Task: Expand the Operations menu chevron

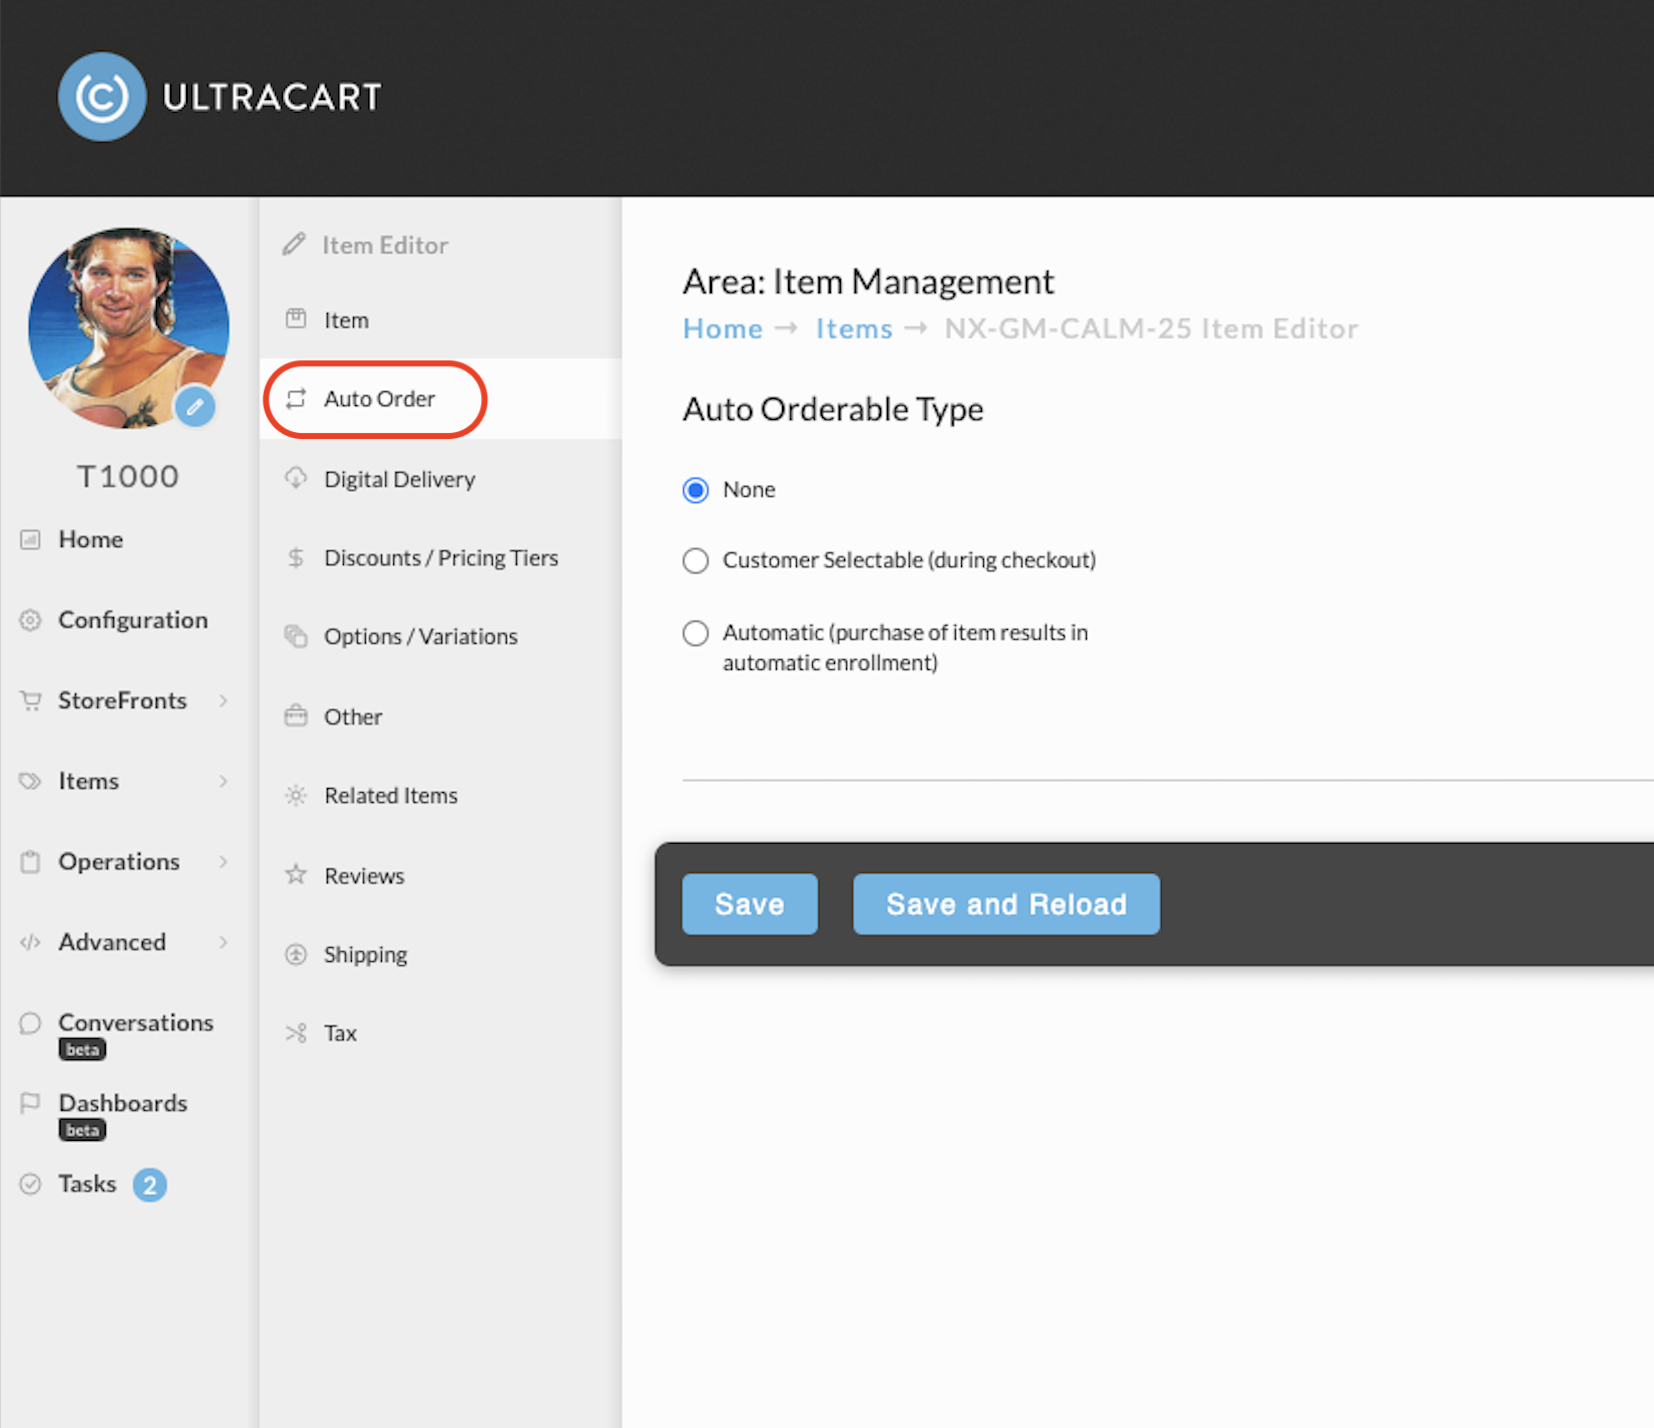Action: (x=223, y=861)
